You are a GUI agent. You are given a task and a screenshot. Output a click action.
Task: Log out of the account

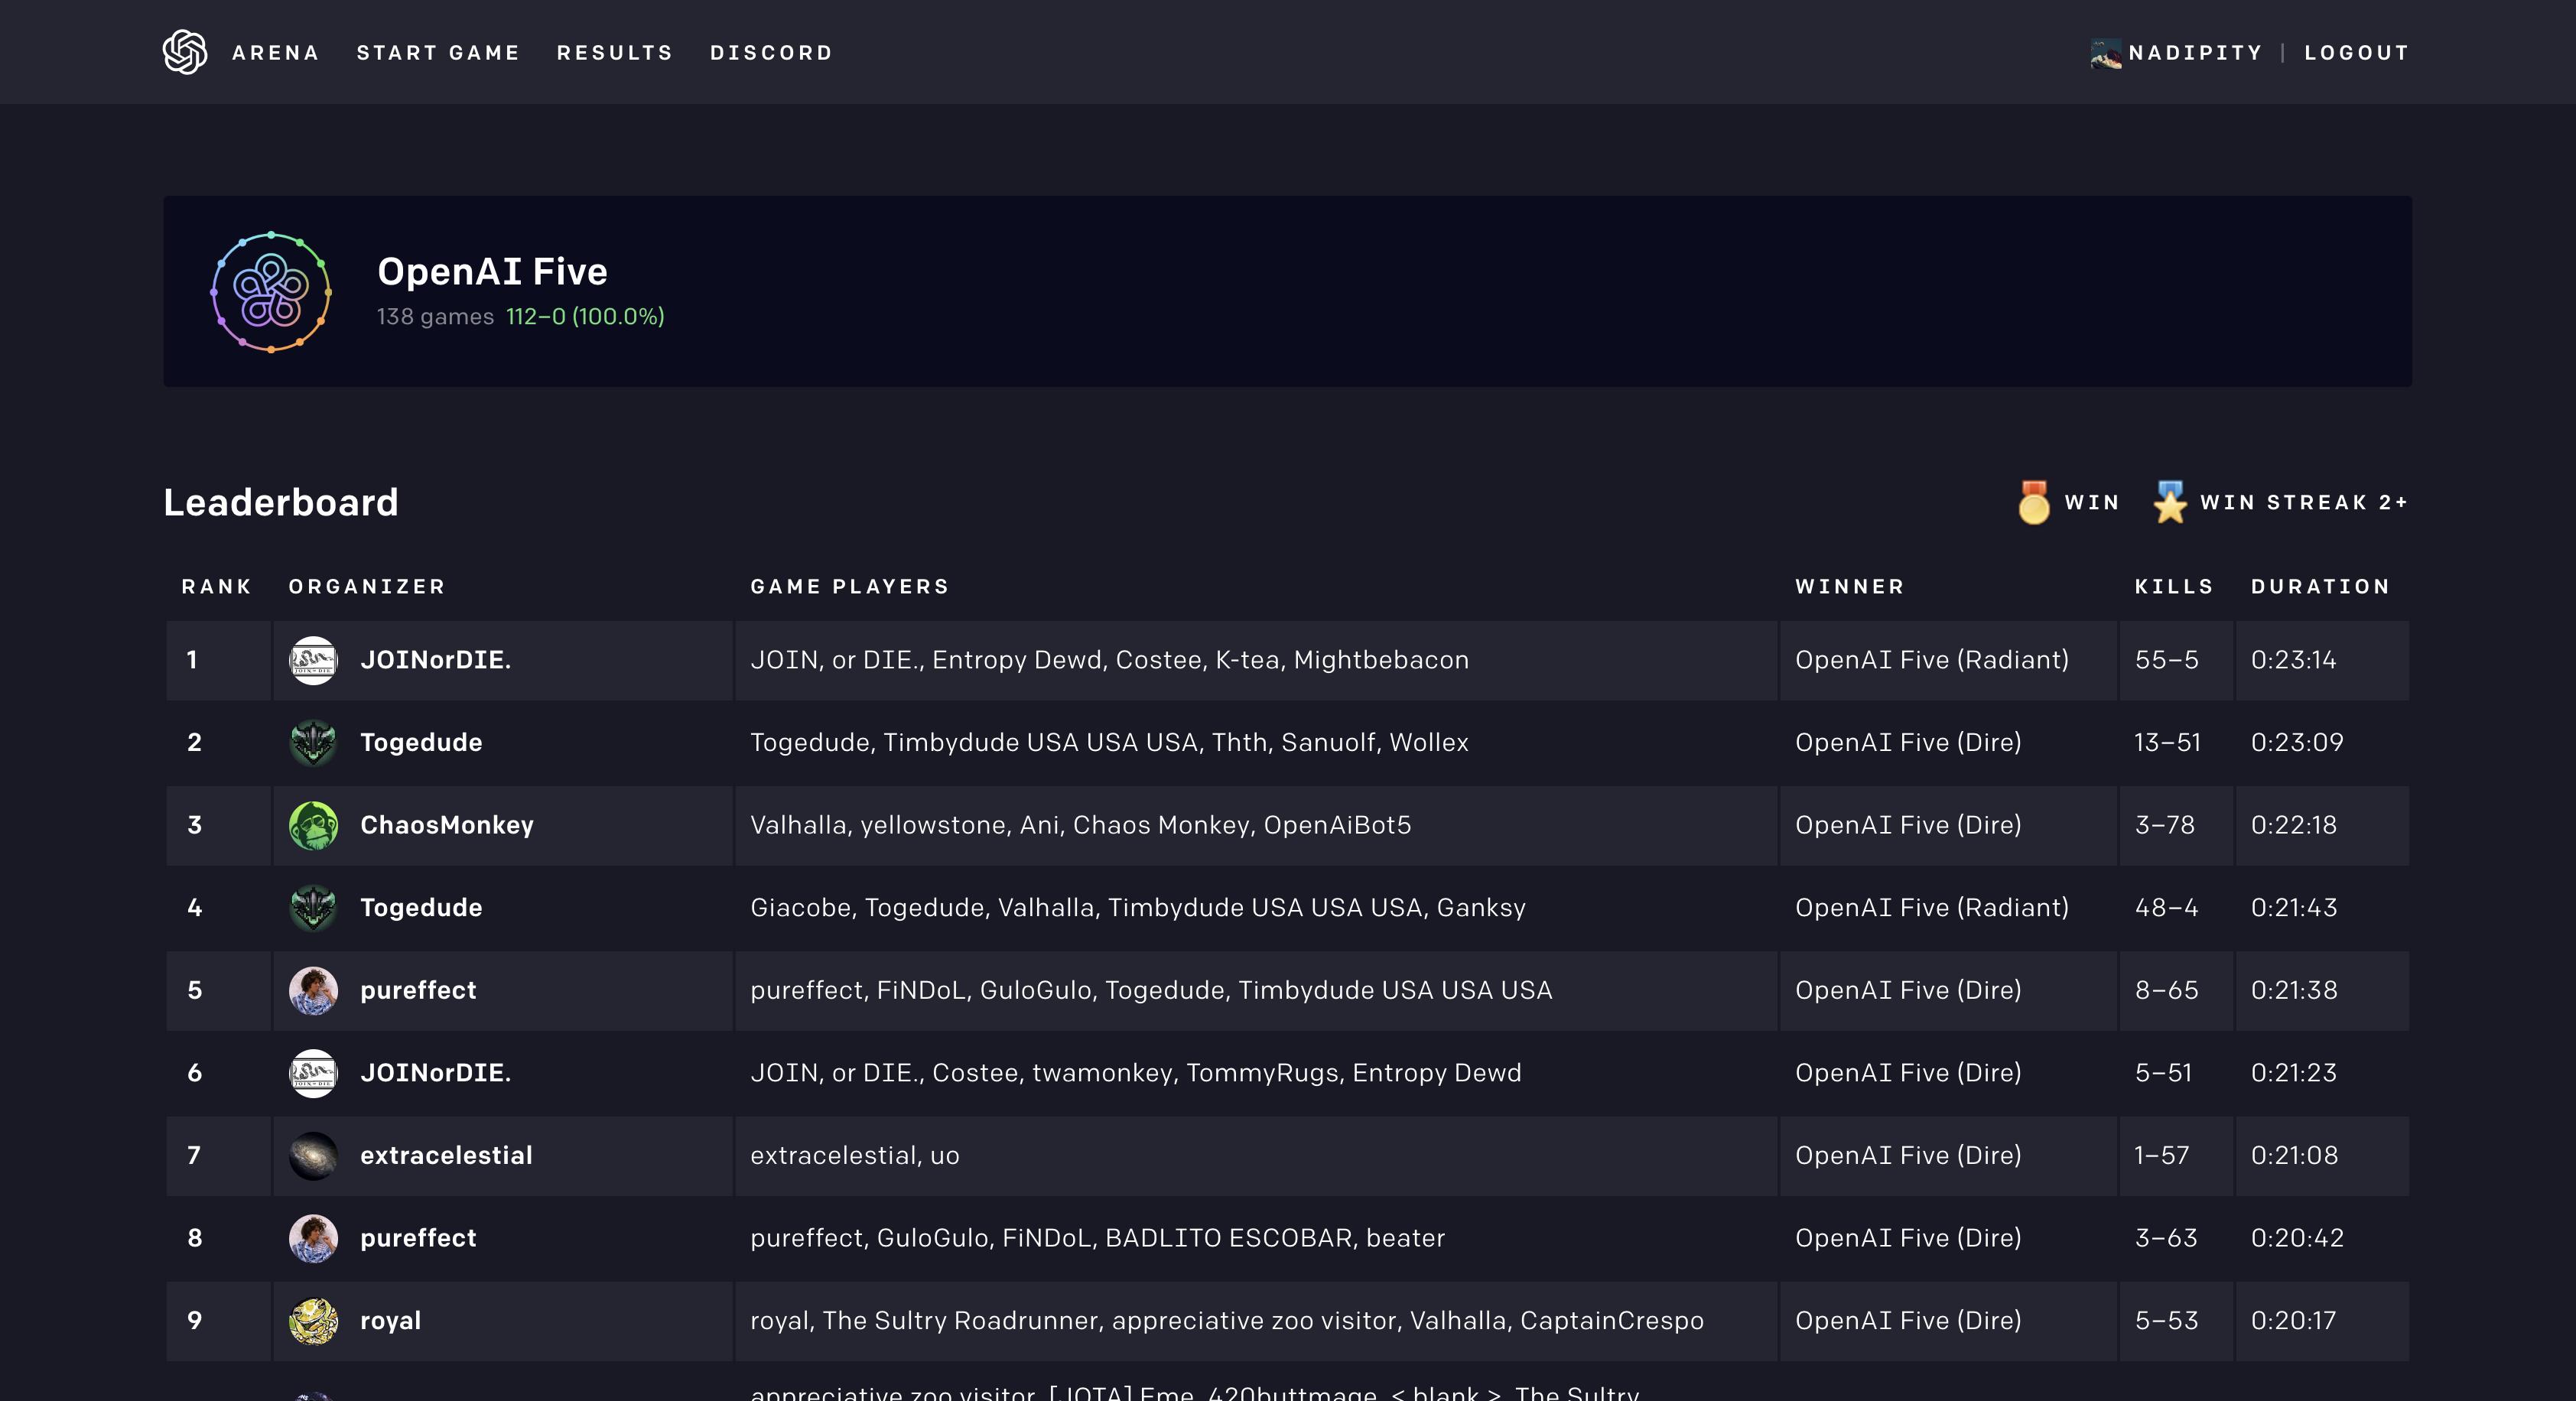(x=2356, y=53)
